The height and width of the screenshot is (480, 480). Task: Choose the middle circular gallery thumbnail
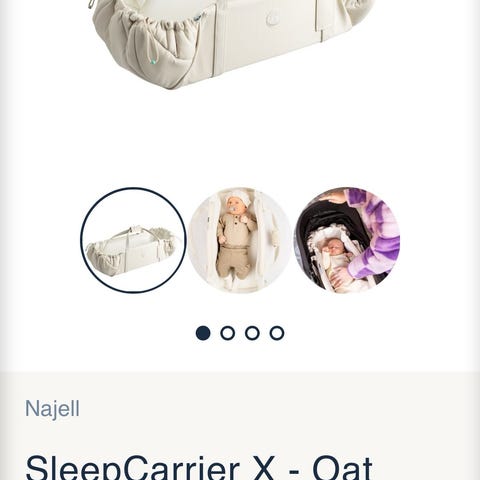click(x=239, y=240)
